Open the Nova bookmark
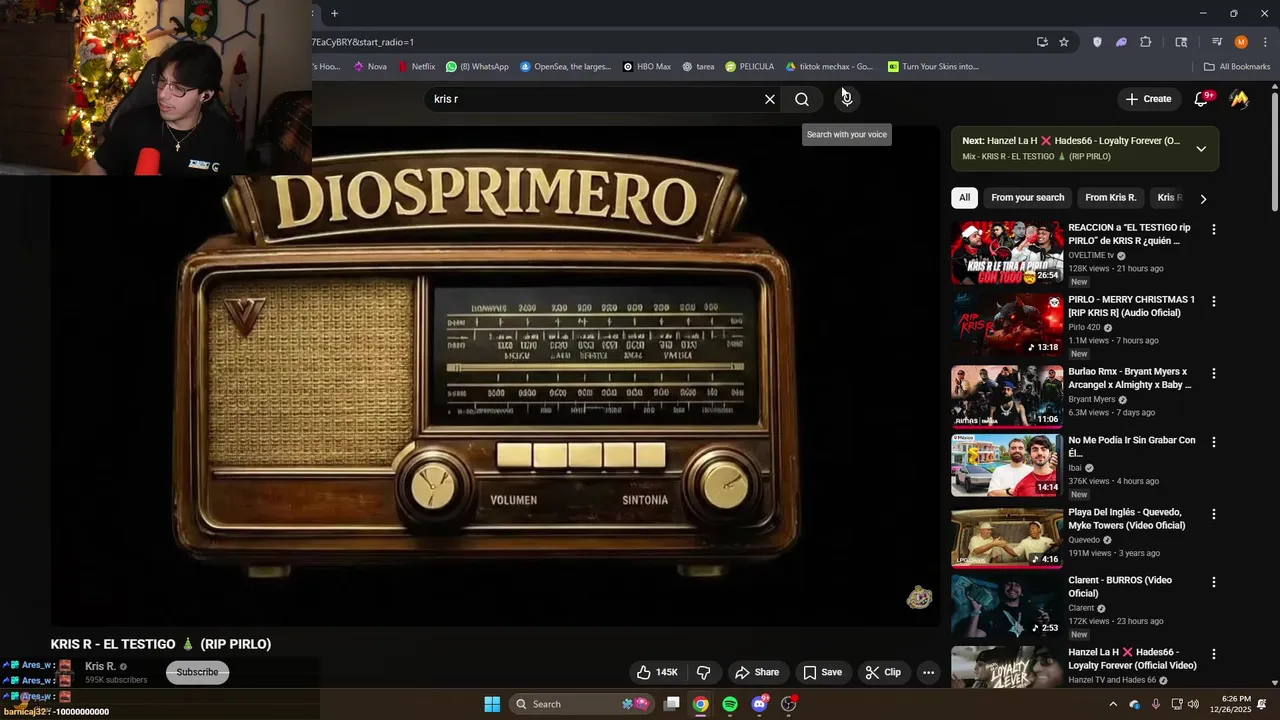The width and height of the screenshot is (1280, 720). click(x=369, y=67)
